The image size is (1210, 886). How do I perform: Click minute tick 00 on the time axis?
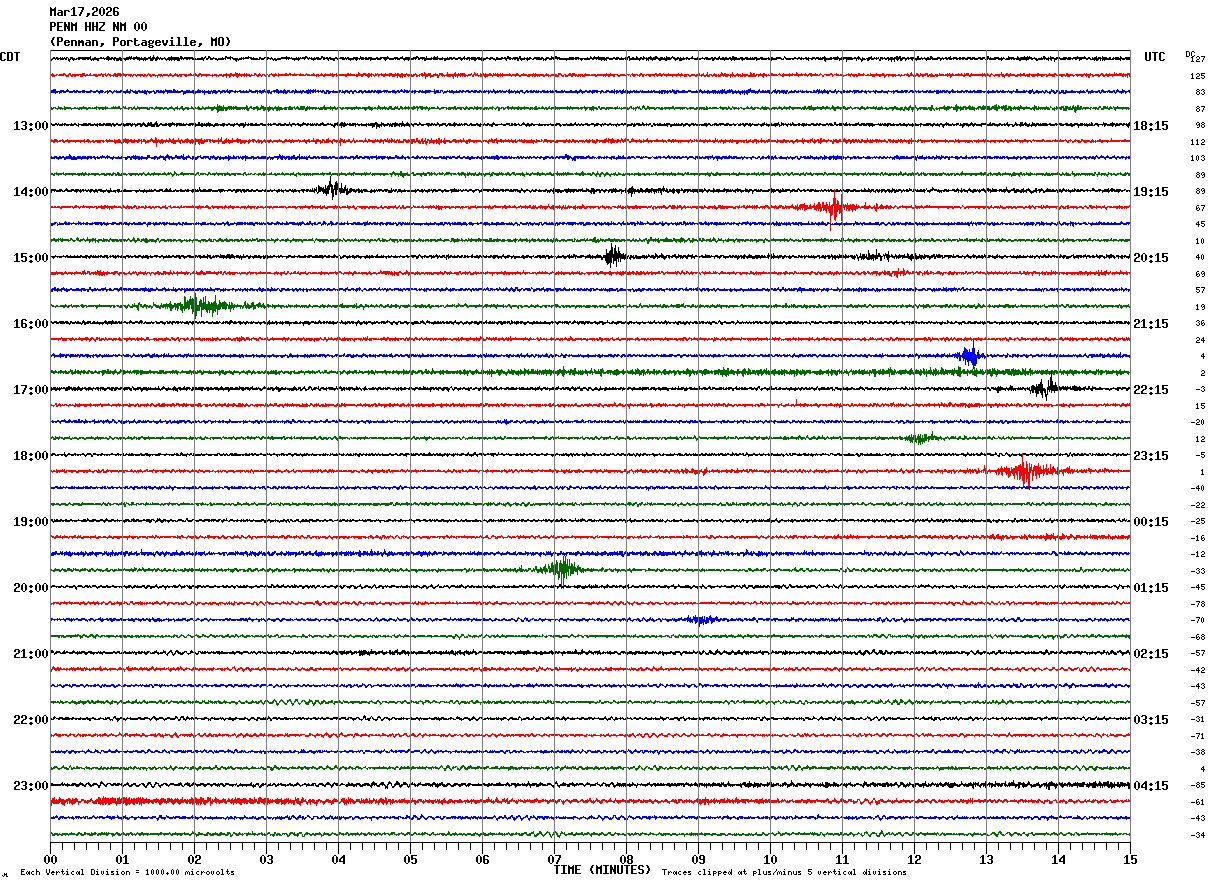[50, 859]
